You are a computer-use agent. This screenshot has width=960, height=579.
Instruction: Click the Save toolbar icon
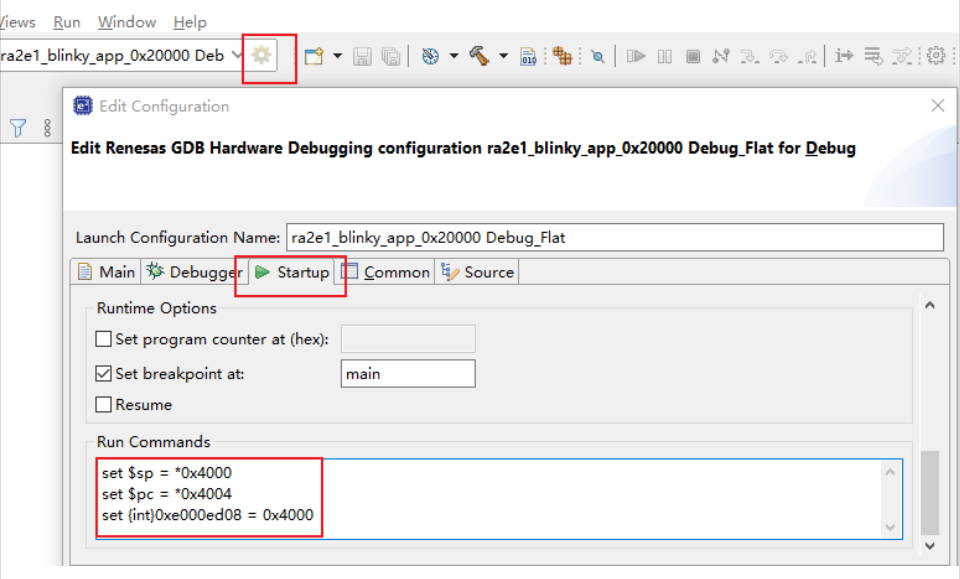point(362,56)
